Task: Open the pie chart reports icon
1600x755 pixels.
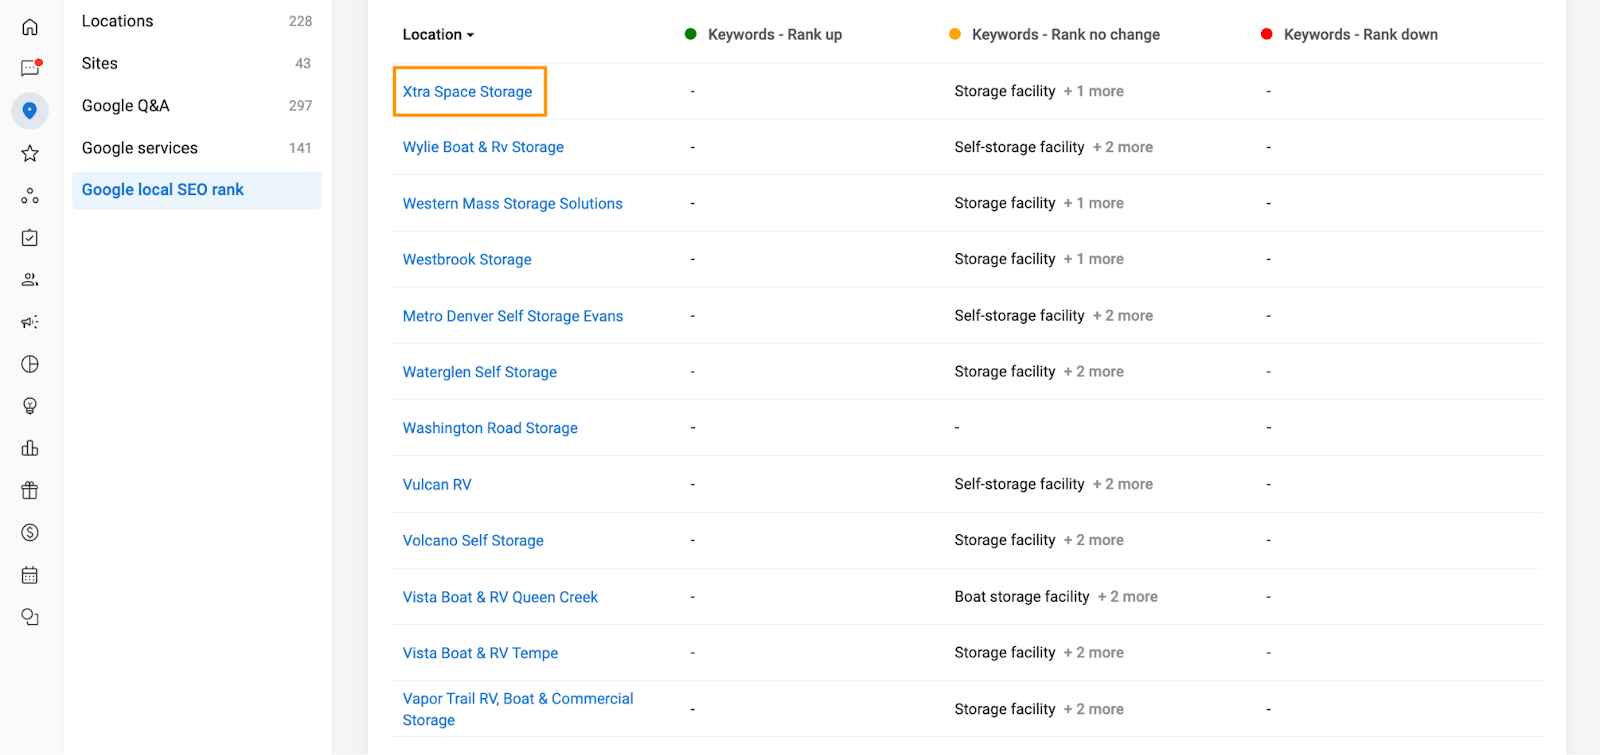Action: [x=30, y=364]
